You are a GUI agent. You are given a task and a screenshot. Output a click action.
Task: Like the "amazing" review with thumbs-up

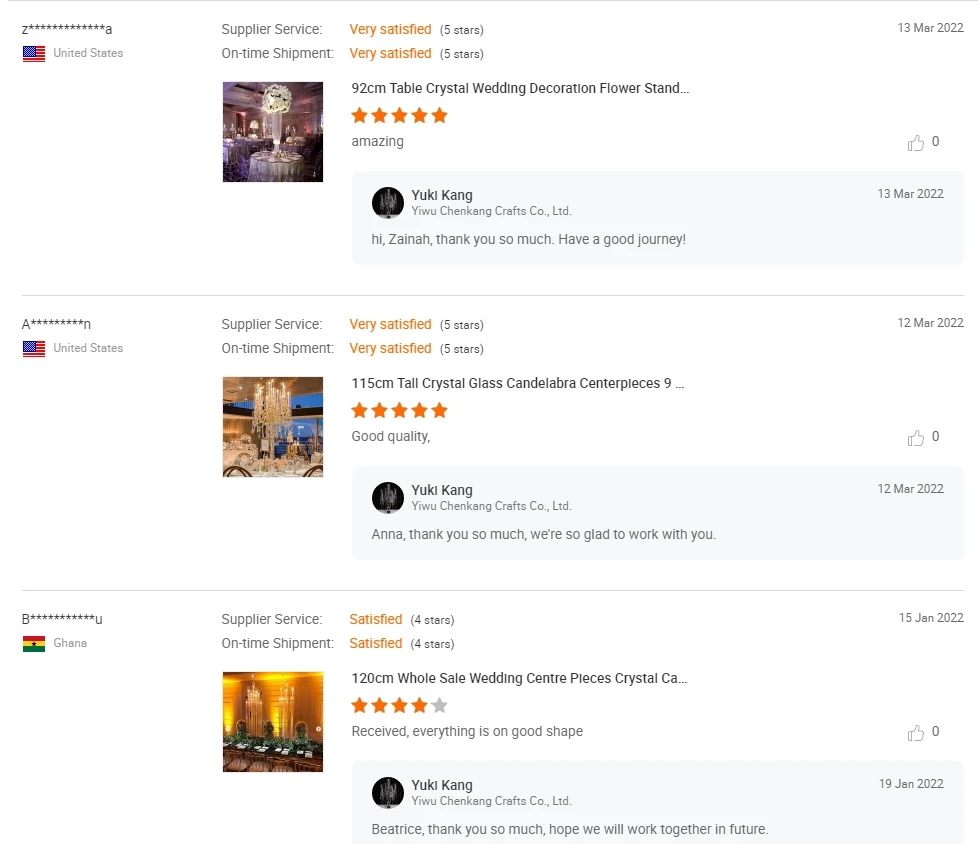pyautogui.click(x=916, y=143)
